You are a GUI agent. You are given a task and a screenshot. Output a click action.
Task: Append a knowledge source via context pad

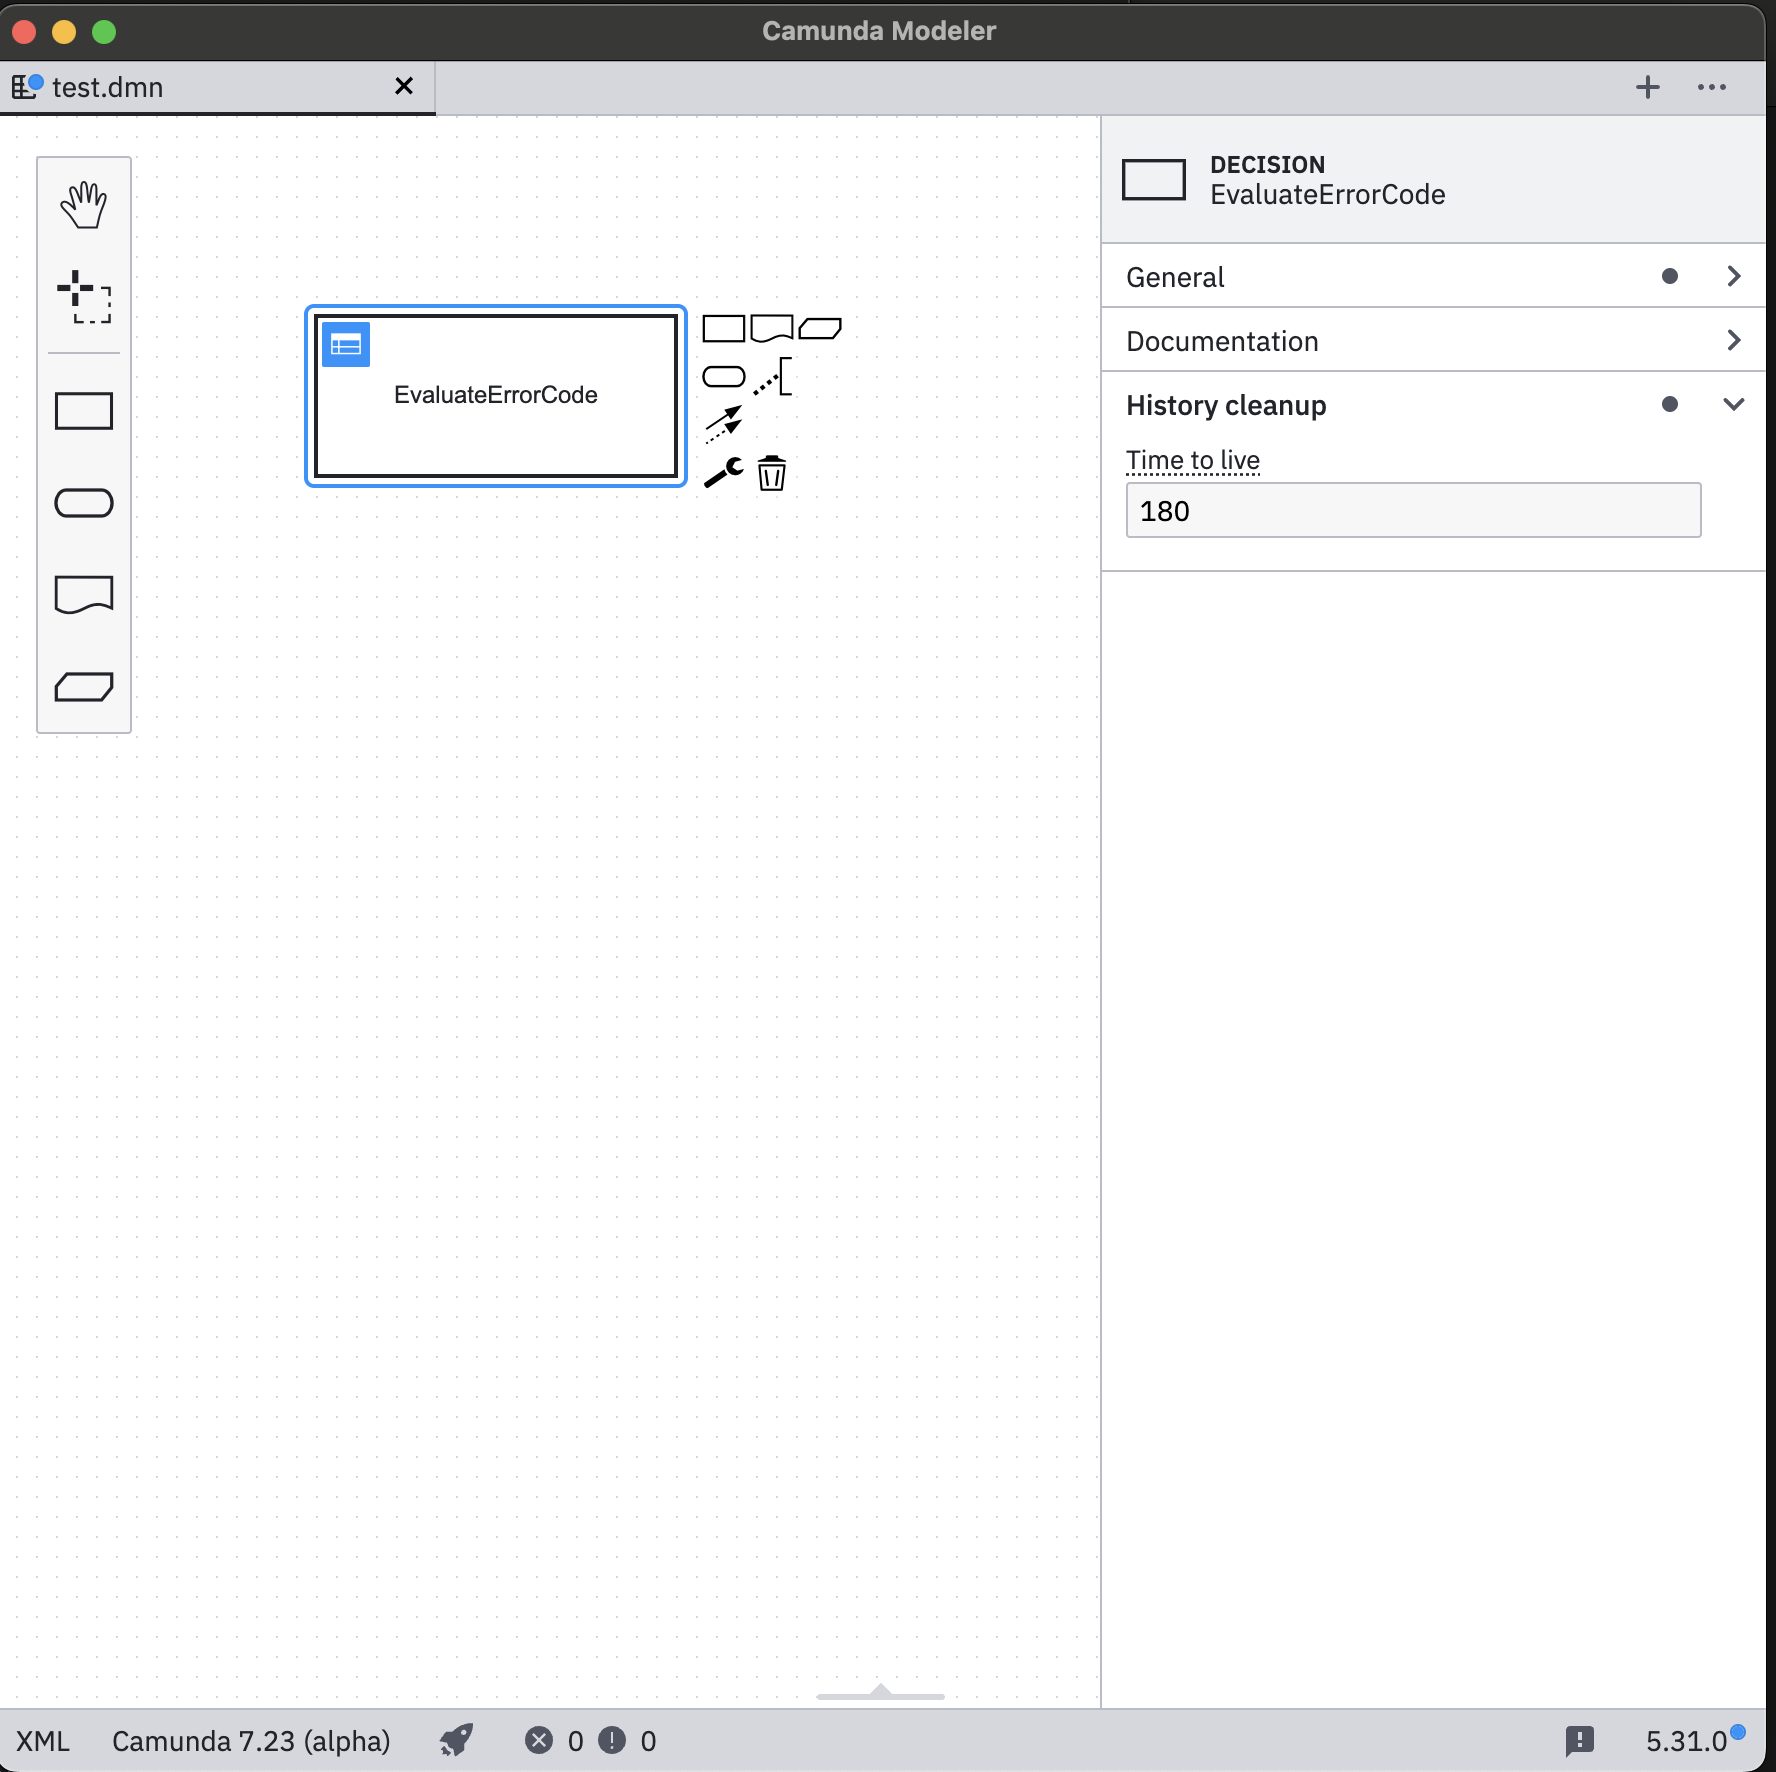point(772,328)
